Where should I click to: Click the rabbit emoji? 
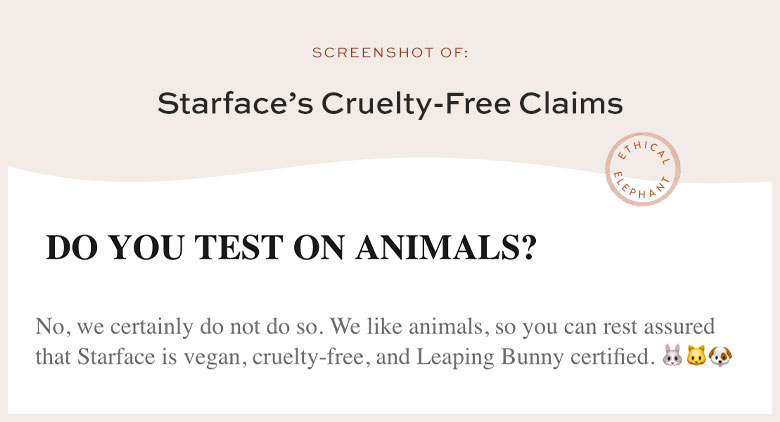point(673,356)
